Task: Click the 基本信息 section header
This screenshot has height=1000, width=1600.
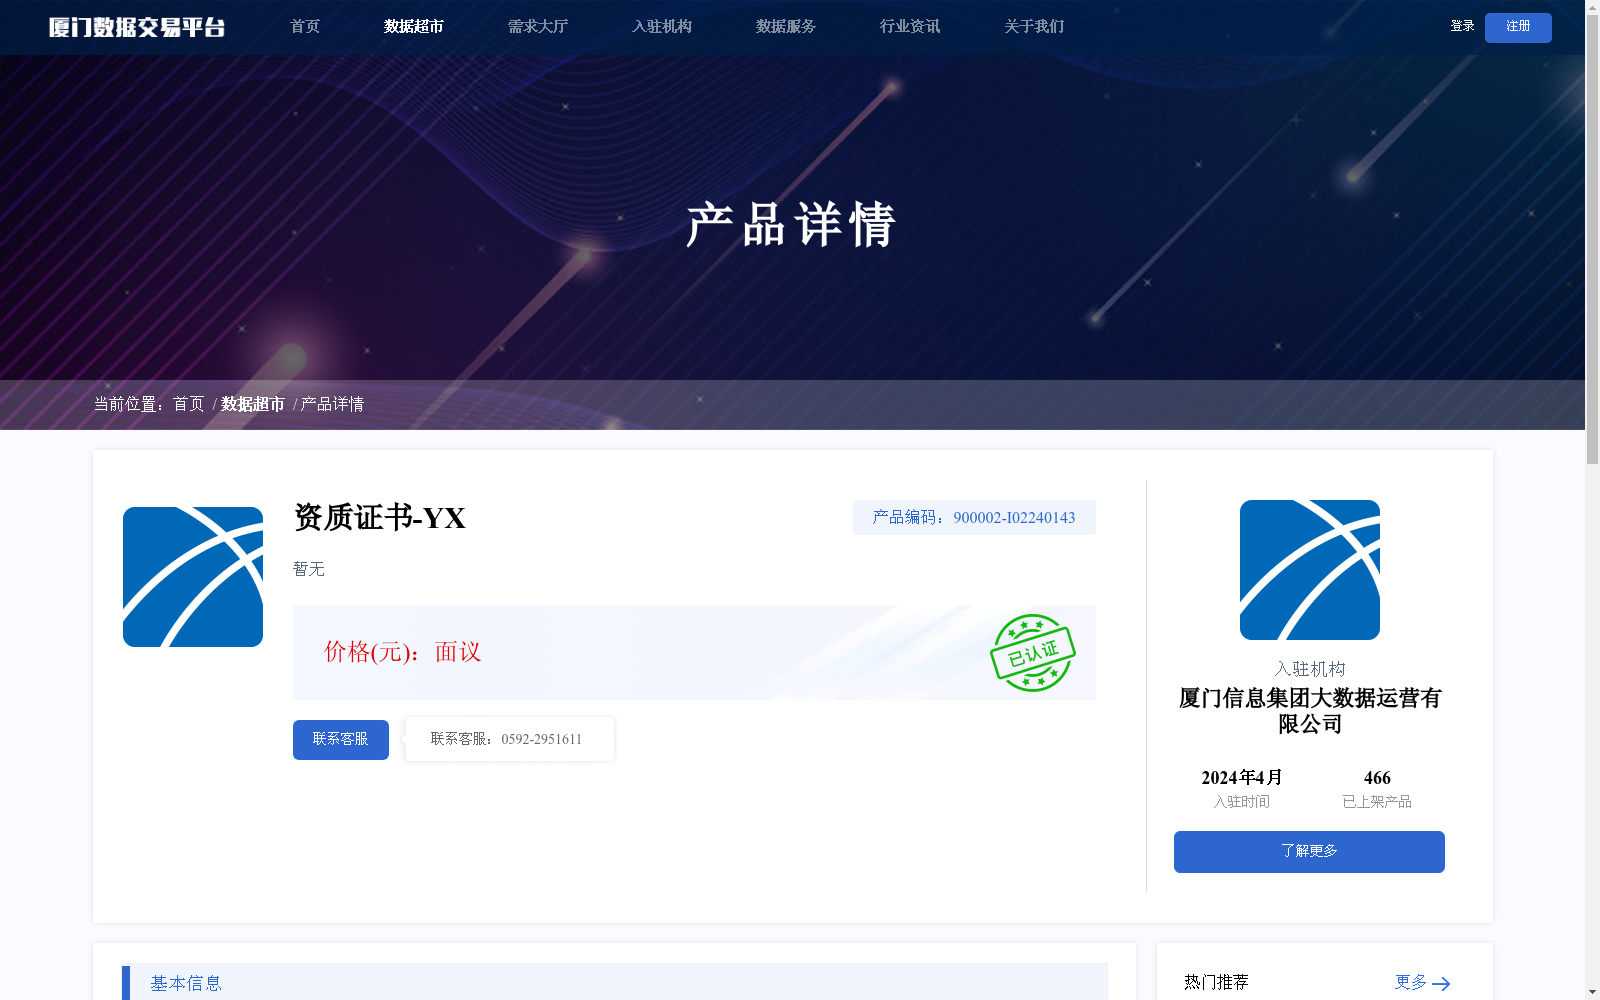Action: tap(614, 983)
